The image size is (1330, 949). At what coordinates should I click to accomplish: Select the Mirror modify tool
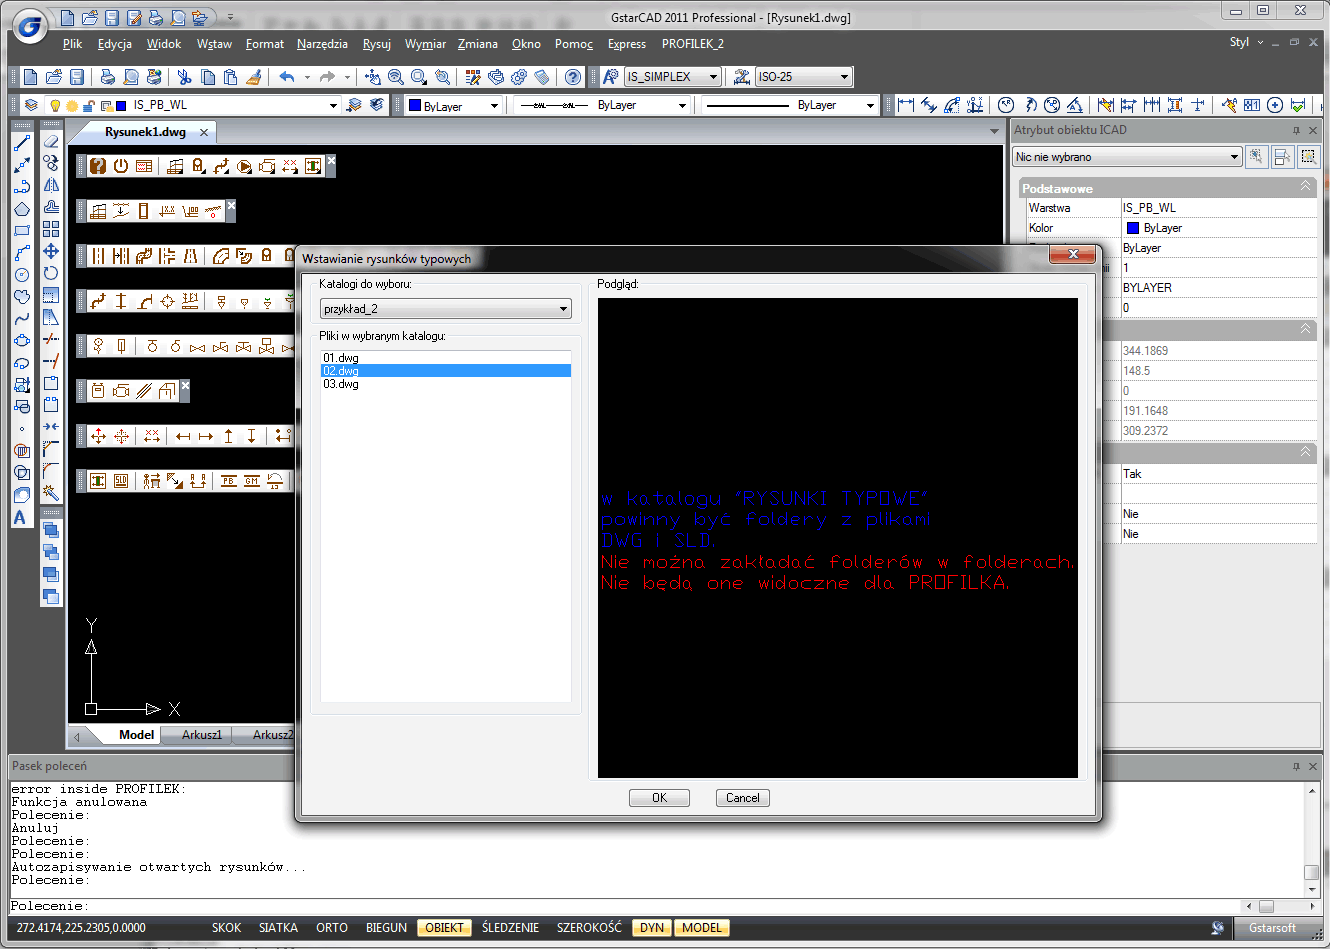coord(51,185)
